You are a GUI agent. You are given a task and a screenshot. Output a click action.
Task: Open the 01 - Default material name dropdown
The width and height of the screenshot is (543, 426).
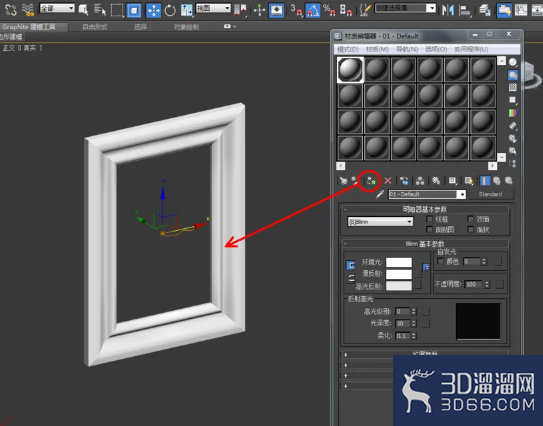click(427, 194)
